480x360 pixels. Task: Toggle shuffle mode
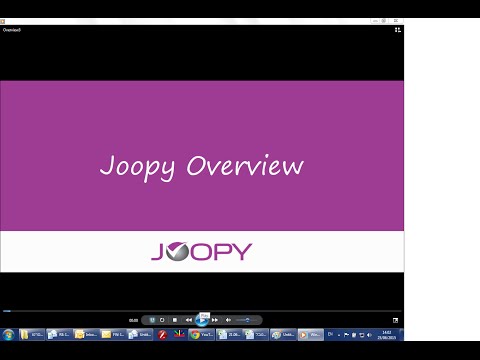[x=152, y=320]
